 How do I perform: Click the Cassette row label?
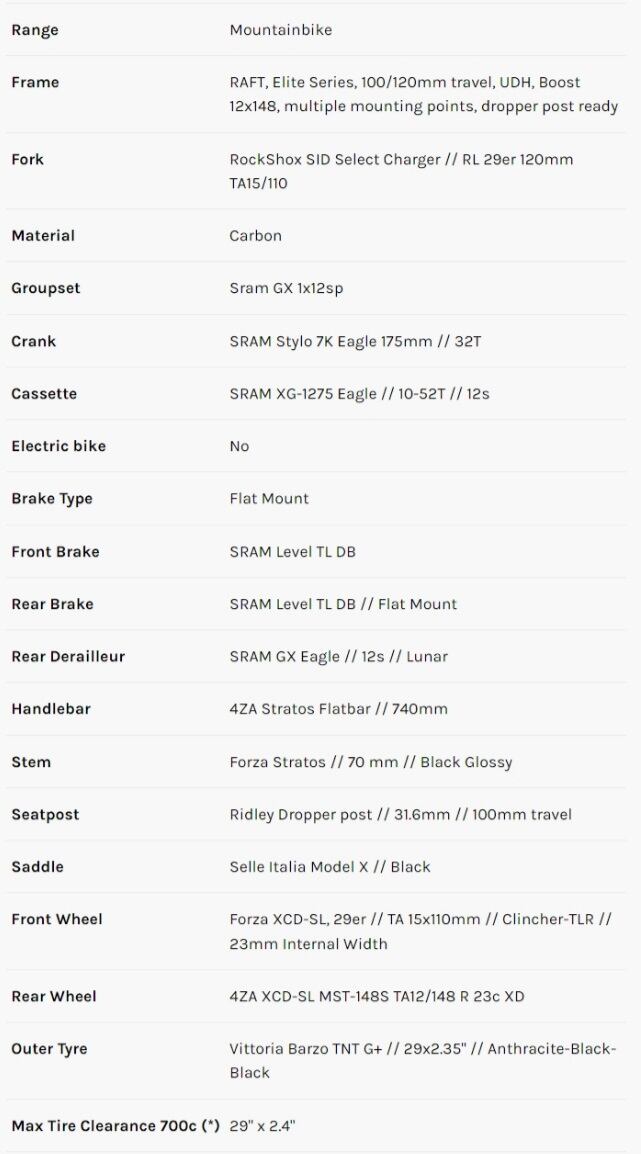click(44, 393)
